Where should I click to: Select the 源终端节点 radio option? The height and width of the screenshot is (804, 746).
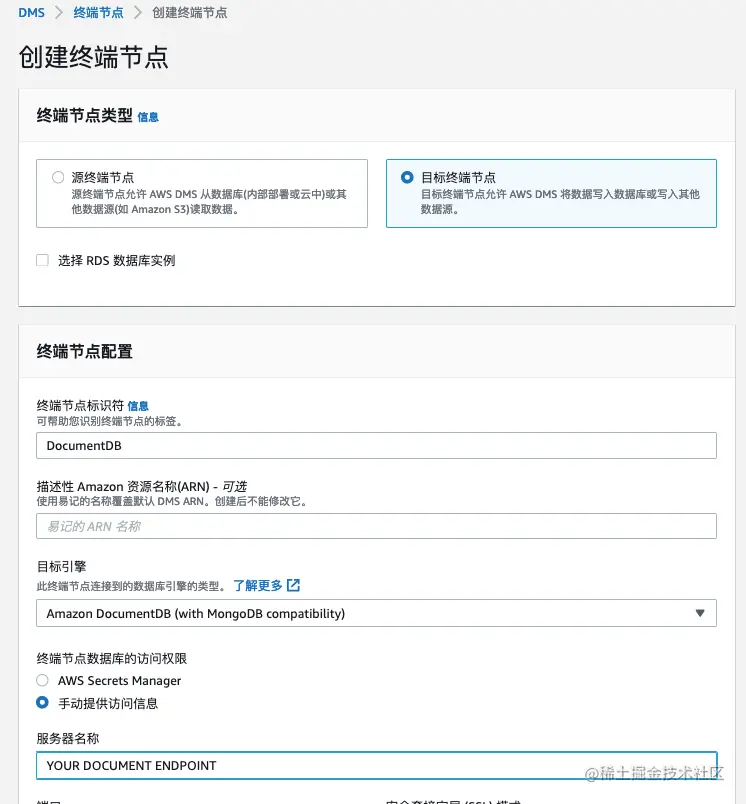click(58, 177)
